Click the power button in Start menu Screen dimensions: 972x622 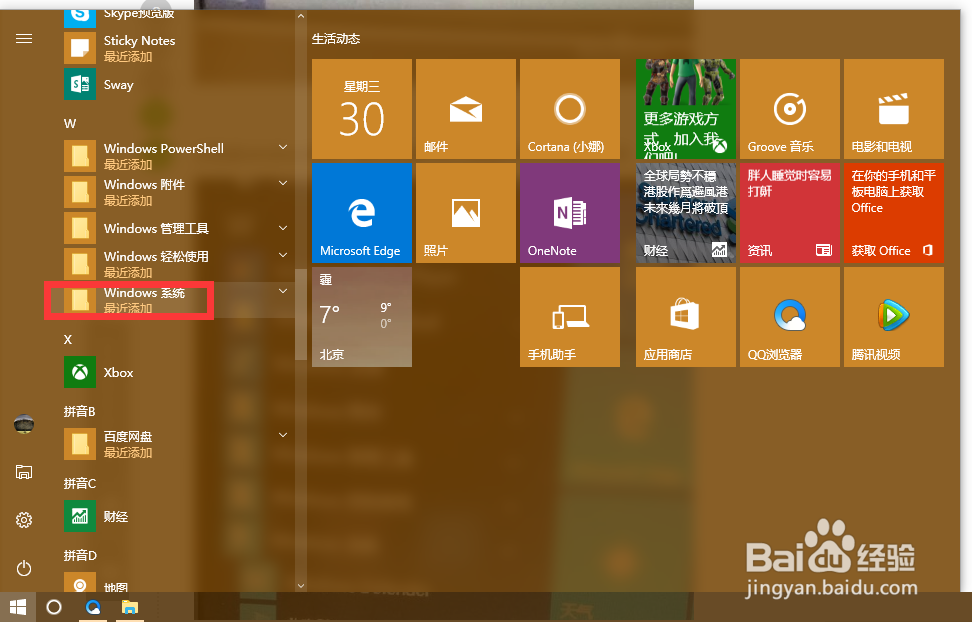tap(23, 568)
